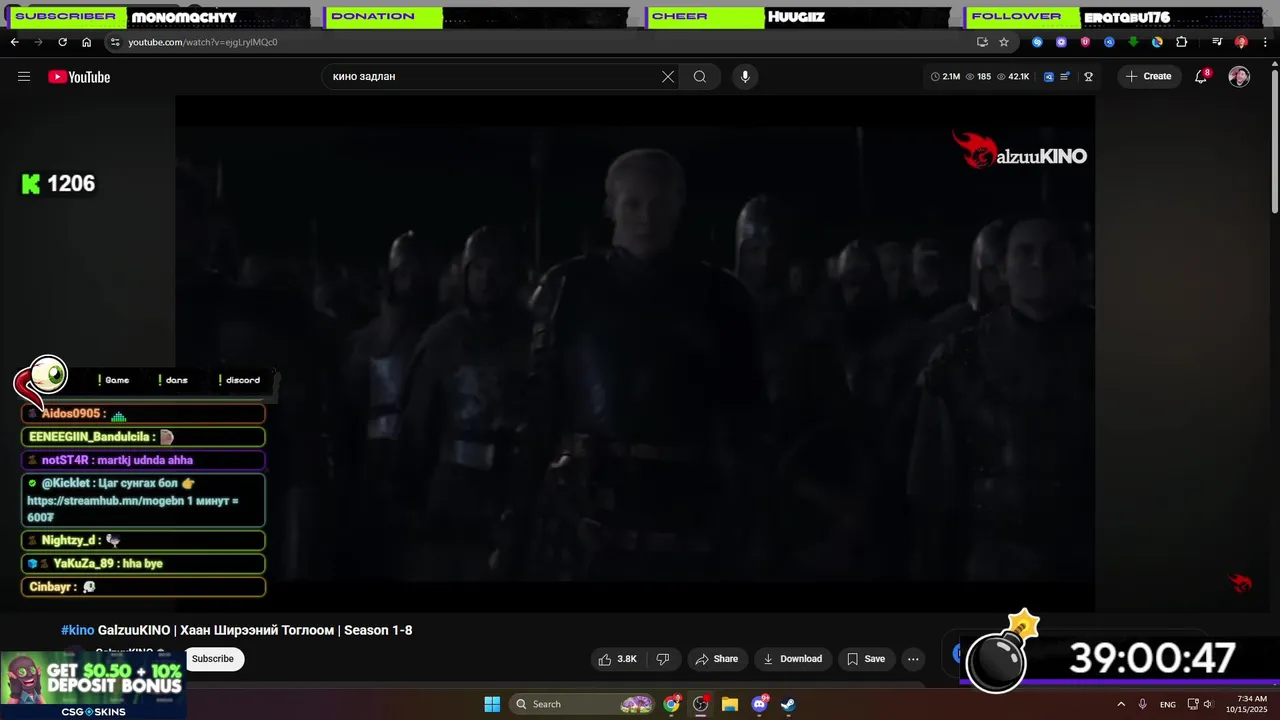Click the CSG Skins deposit bonus banner
The image size is (1280, 720).
coord(93,686)
